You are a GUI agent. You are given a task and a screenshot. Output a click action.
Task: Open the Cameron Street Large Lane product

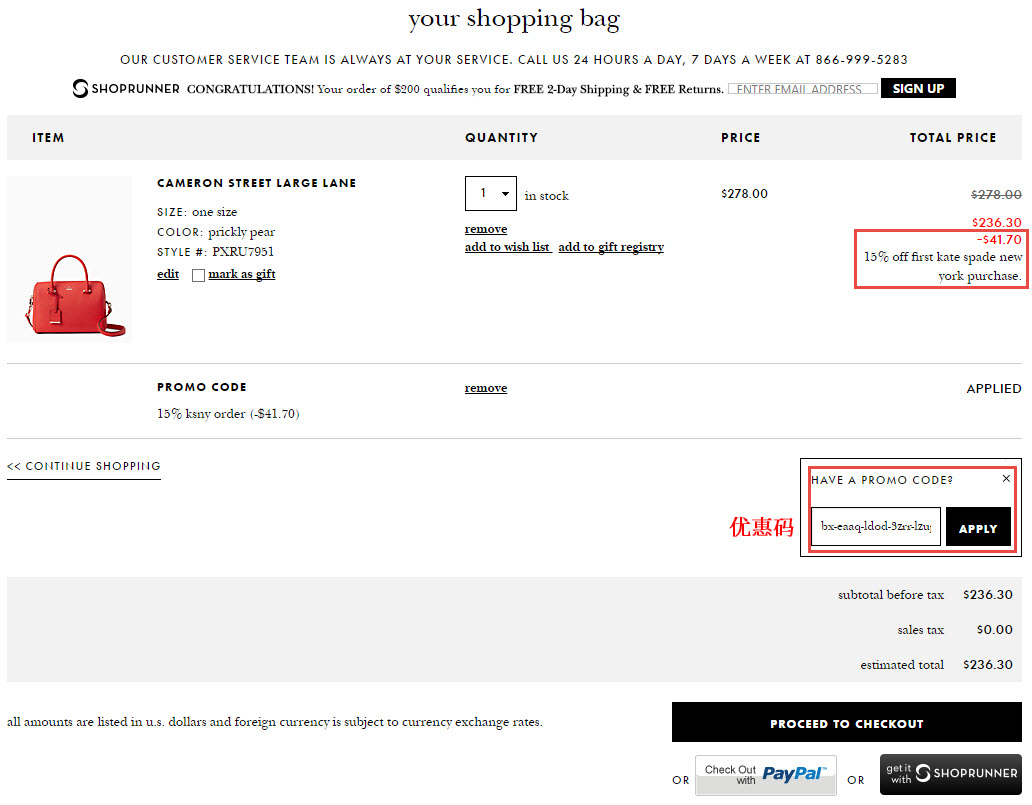257,183
